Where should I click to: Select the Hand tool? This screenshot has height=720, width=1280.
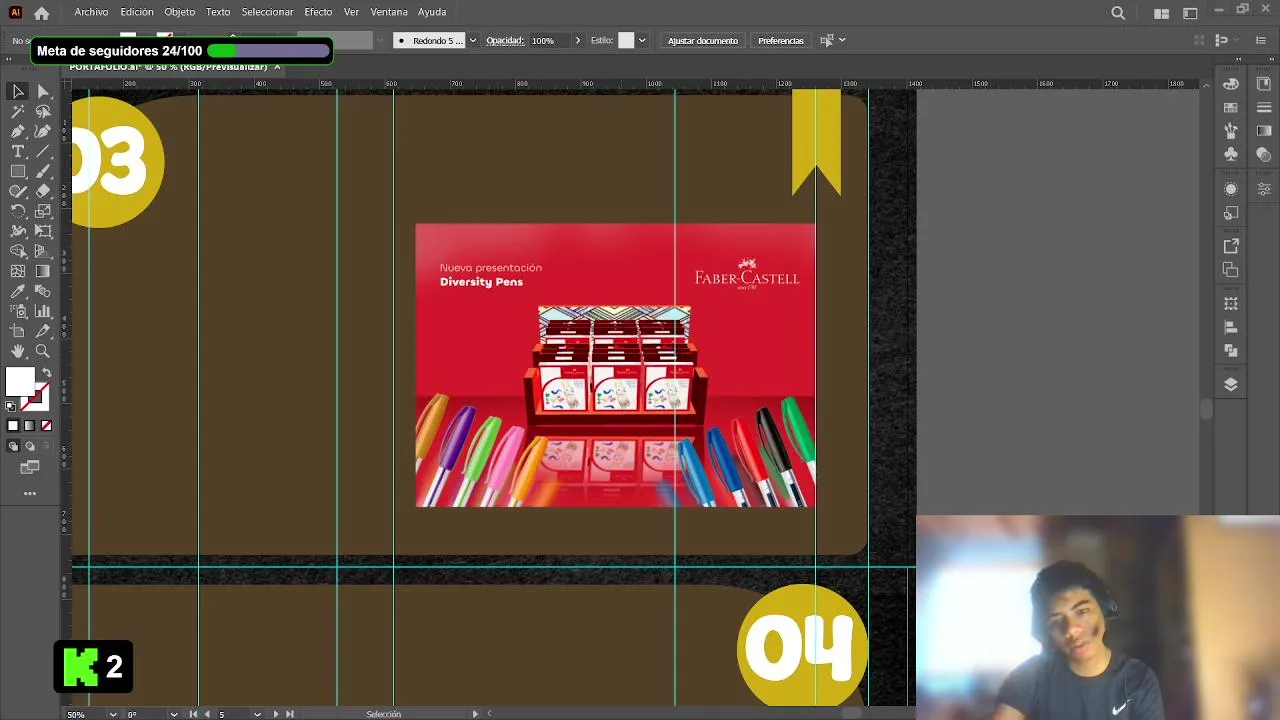click(18, 351)
